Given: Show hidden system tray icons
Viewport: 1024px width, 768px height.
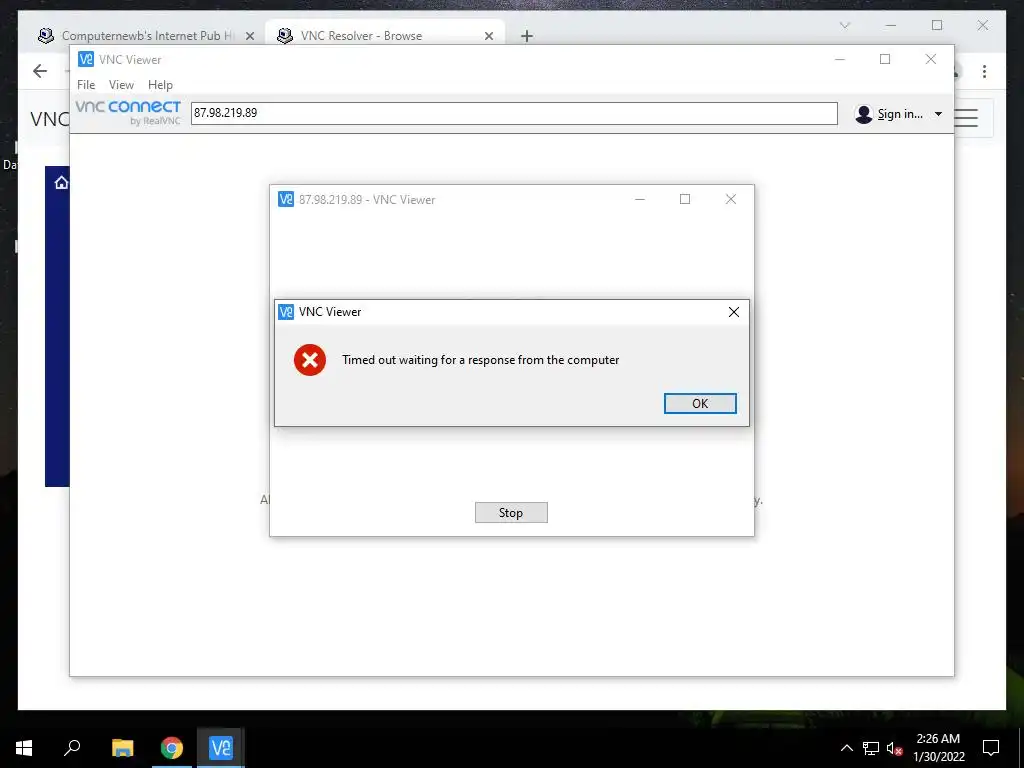Looking at the screenshot, I should pos(846,748).
